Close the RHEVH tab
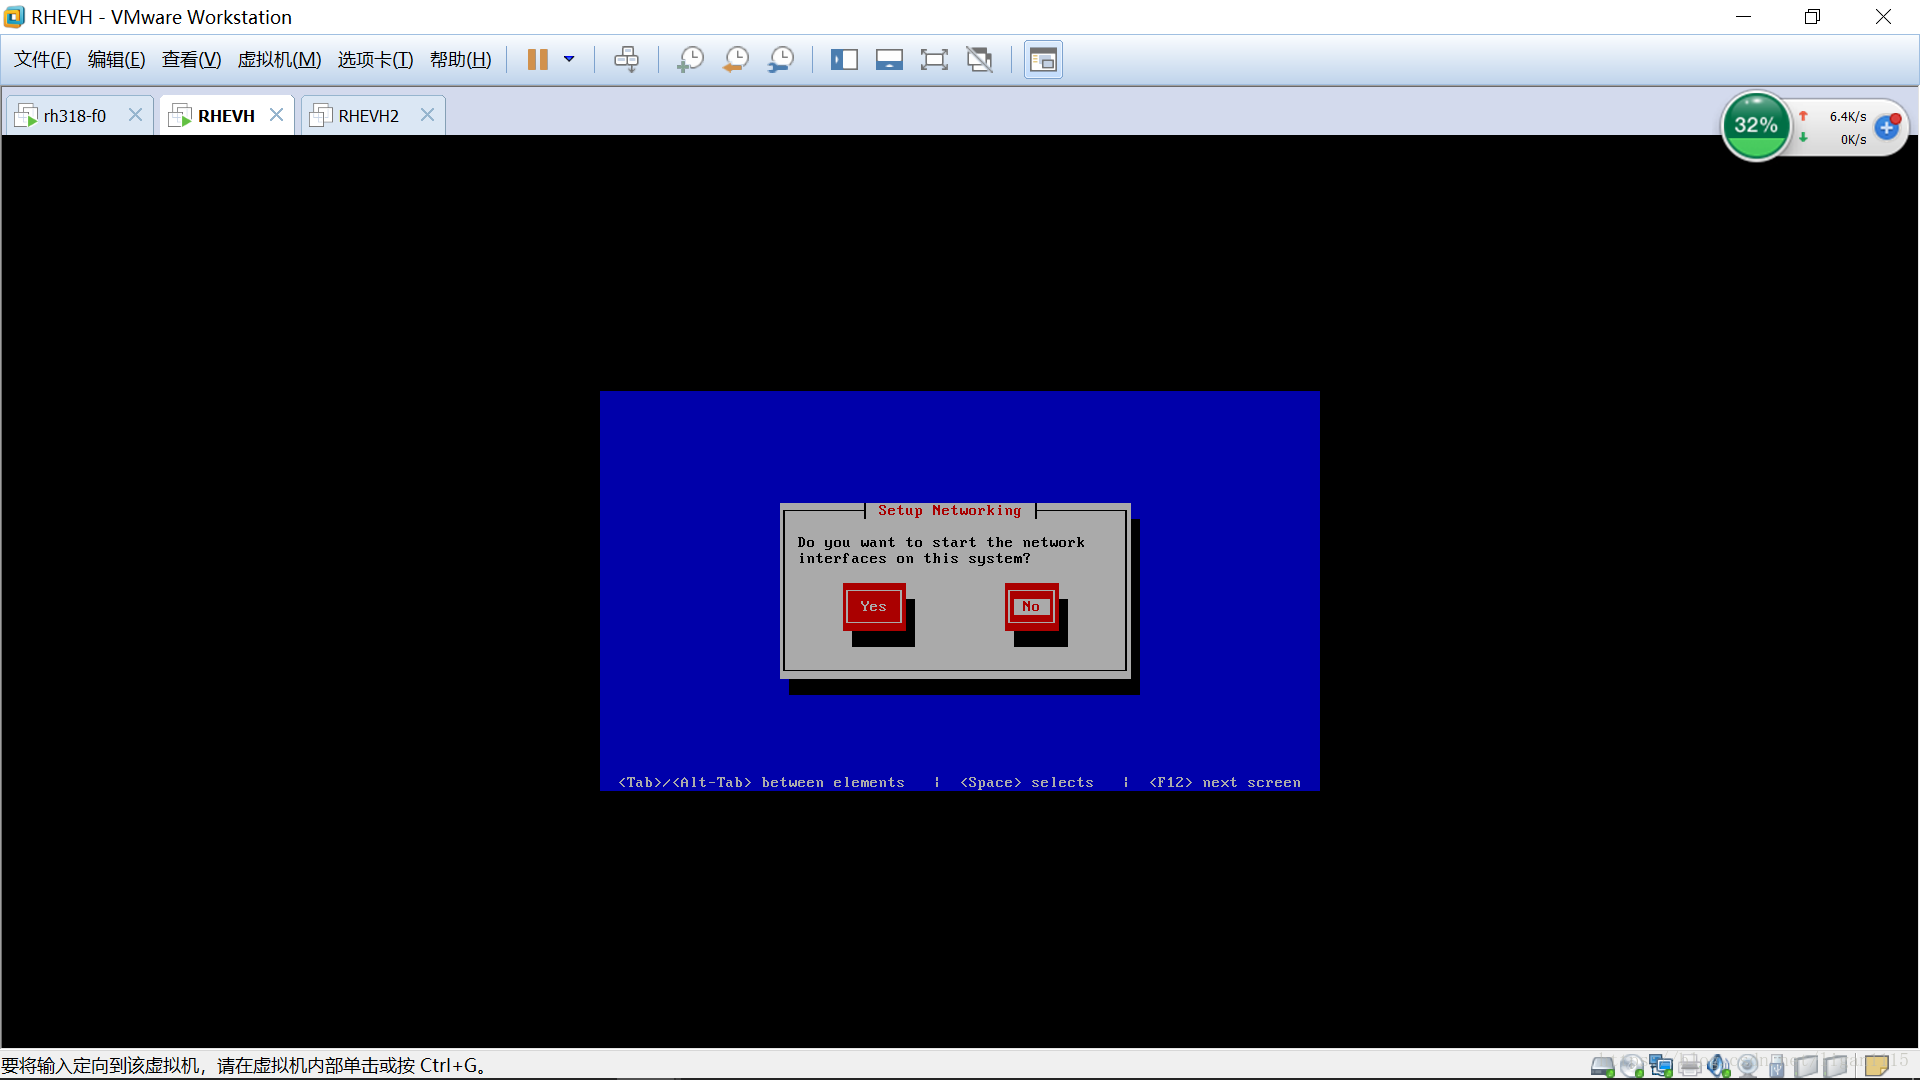 [x=277, y=115]
